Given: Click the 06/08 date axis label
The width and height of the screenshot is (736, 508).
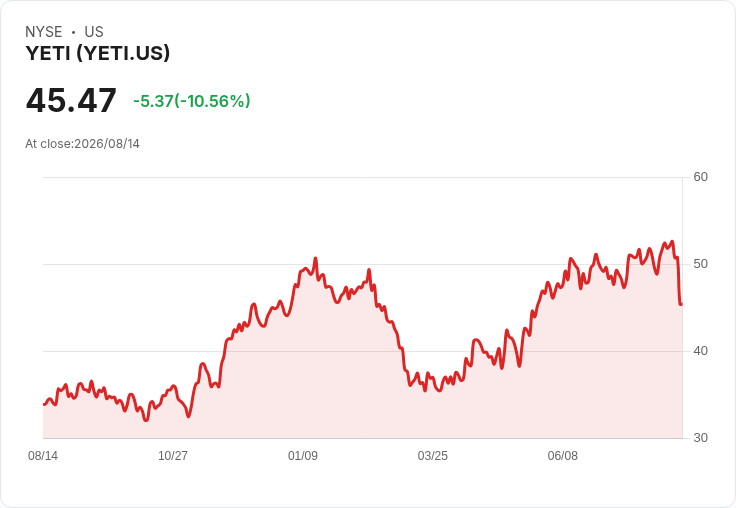Looking at the screenshot, I should (563, 455).
